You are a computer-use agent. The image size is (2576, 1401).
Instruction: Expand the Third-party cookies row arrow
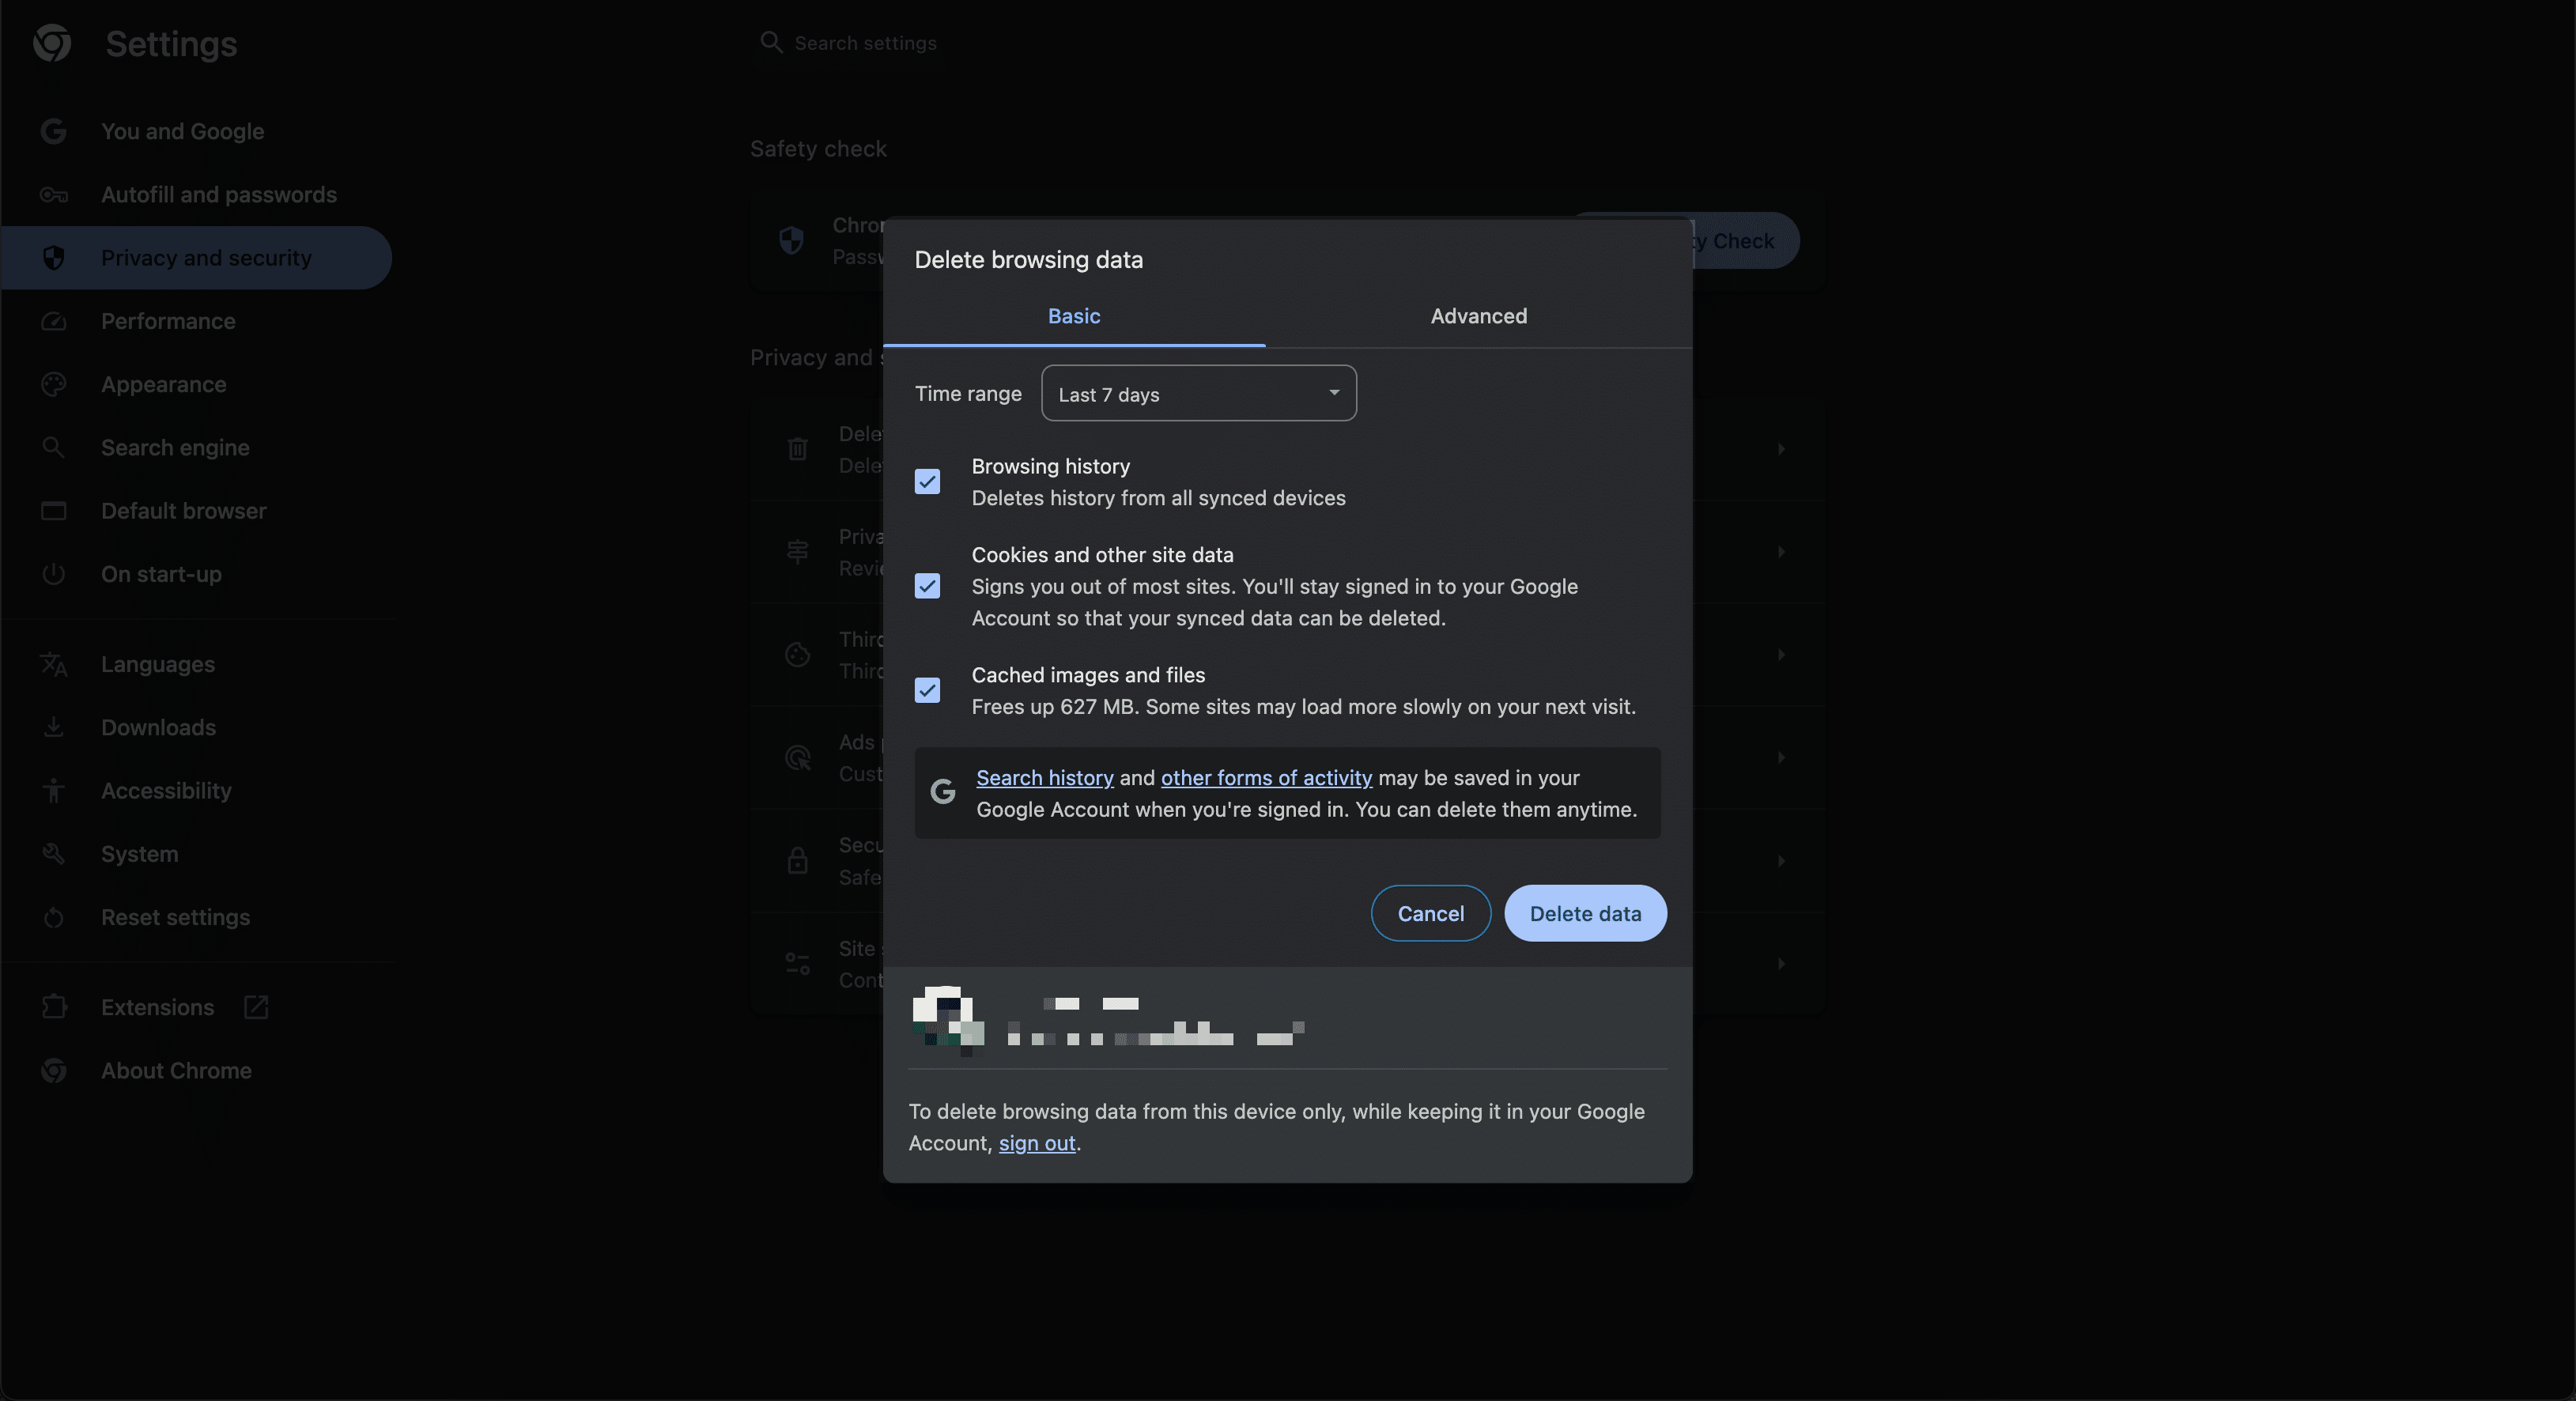pyautogui.click(x=1781, y=654)
